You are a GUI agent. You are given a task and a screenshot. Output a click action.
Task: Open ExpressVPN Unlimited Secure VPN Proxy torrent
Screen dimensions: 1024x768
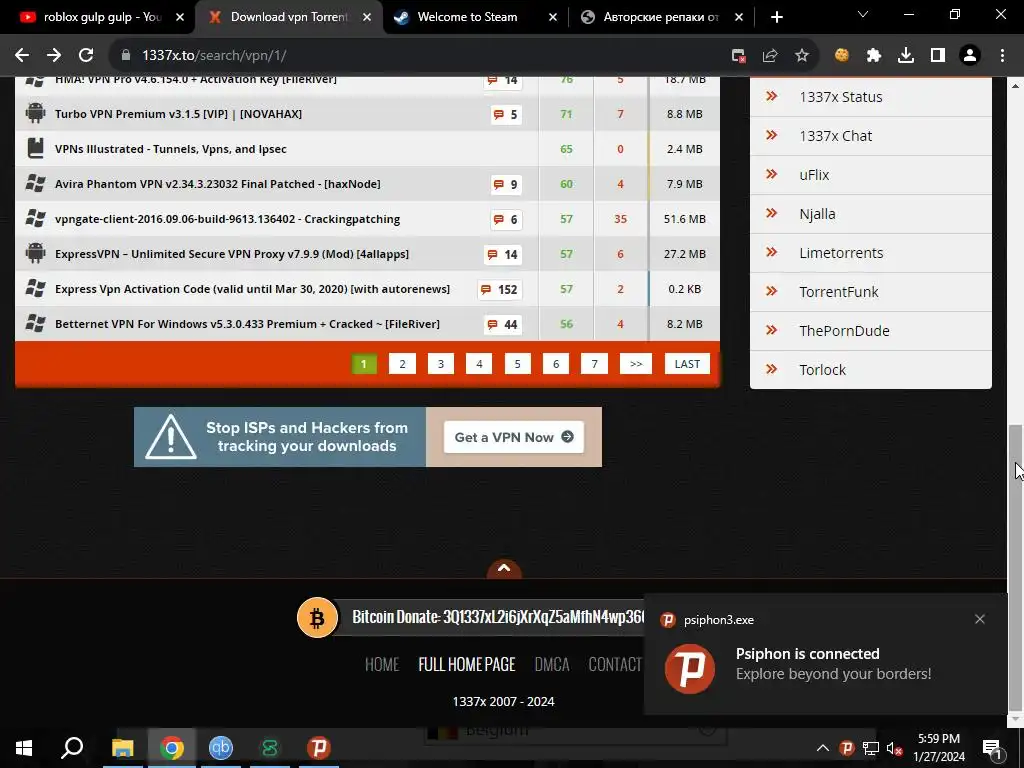point(232,254)
